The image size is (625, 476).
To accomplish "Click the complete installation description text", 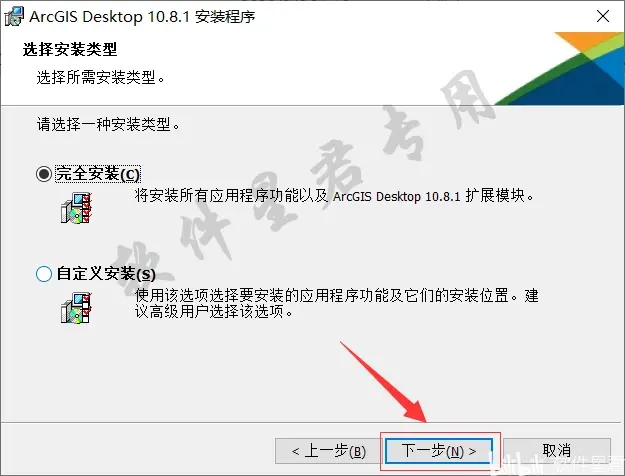I will (x=334, y=196).
